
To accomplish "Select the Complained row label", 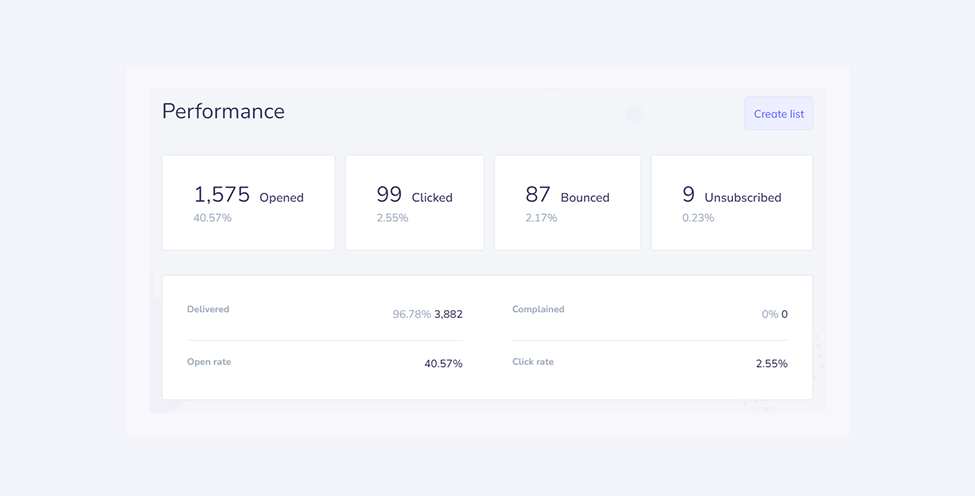I will click(538, 310).
